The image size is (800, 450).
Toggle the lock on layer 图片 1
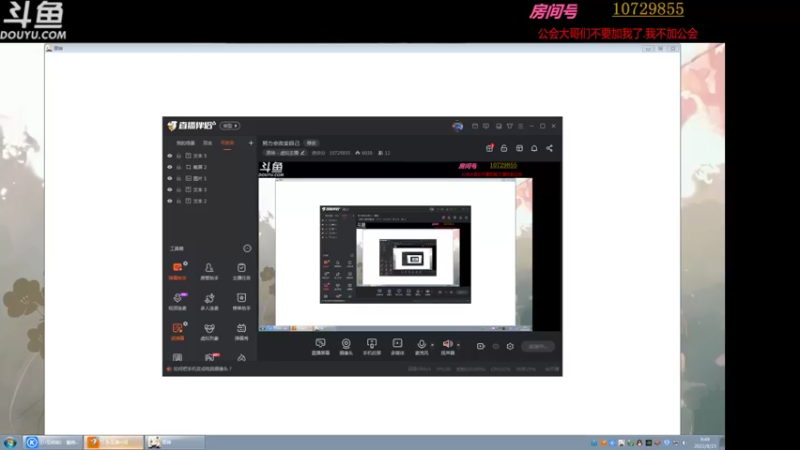coord(179,178)
